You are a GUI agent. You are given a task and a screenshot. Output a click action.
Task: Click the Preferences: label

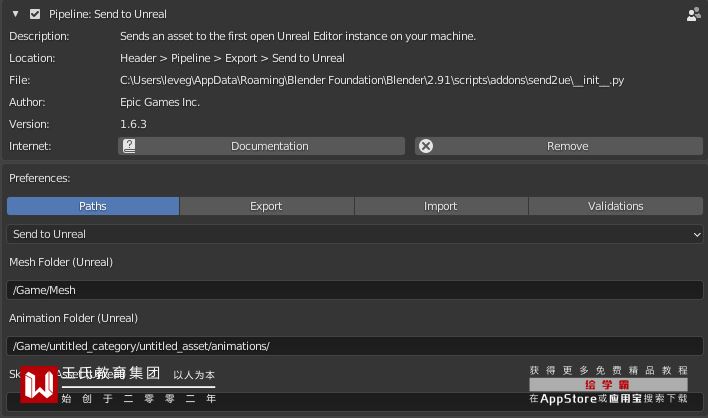click(x=40, y=178)
